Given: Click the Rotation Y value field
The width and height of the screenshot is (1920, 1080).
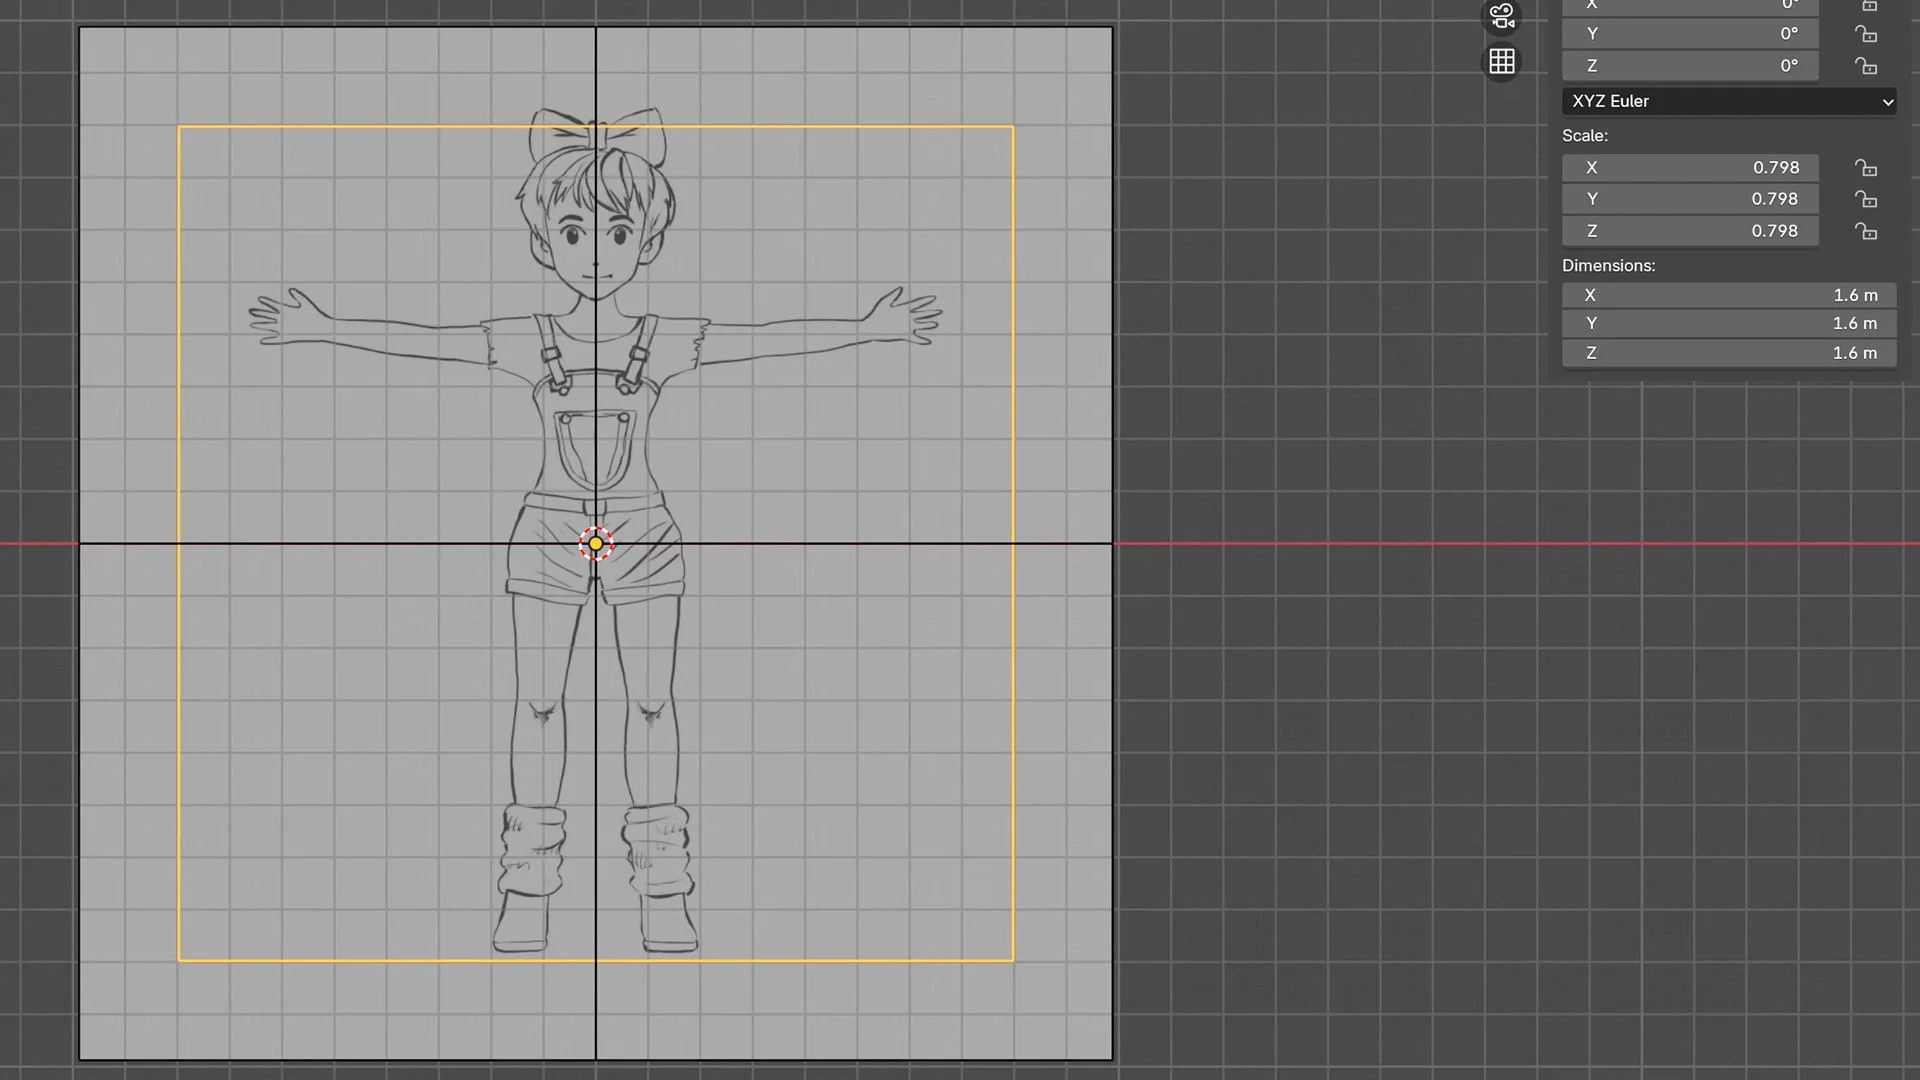Looking at the screenshot, I should pyautogui.click(x=1689, y=34).
